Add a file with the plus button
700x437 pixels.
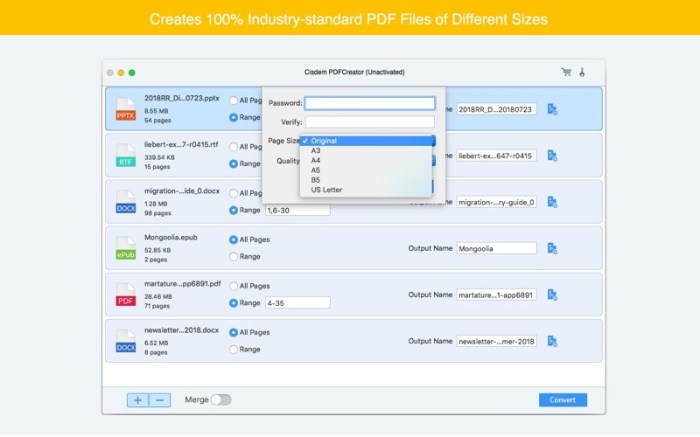point(138,400)
